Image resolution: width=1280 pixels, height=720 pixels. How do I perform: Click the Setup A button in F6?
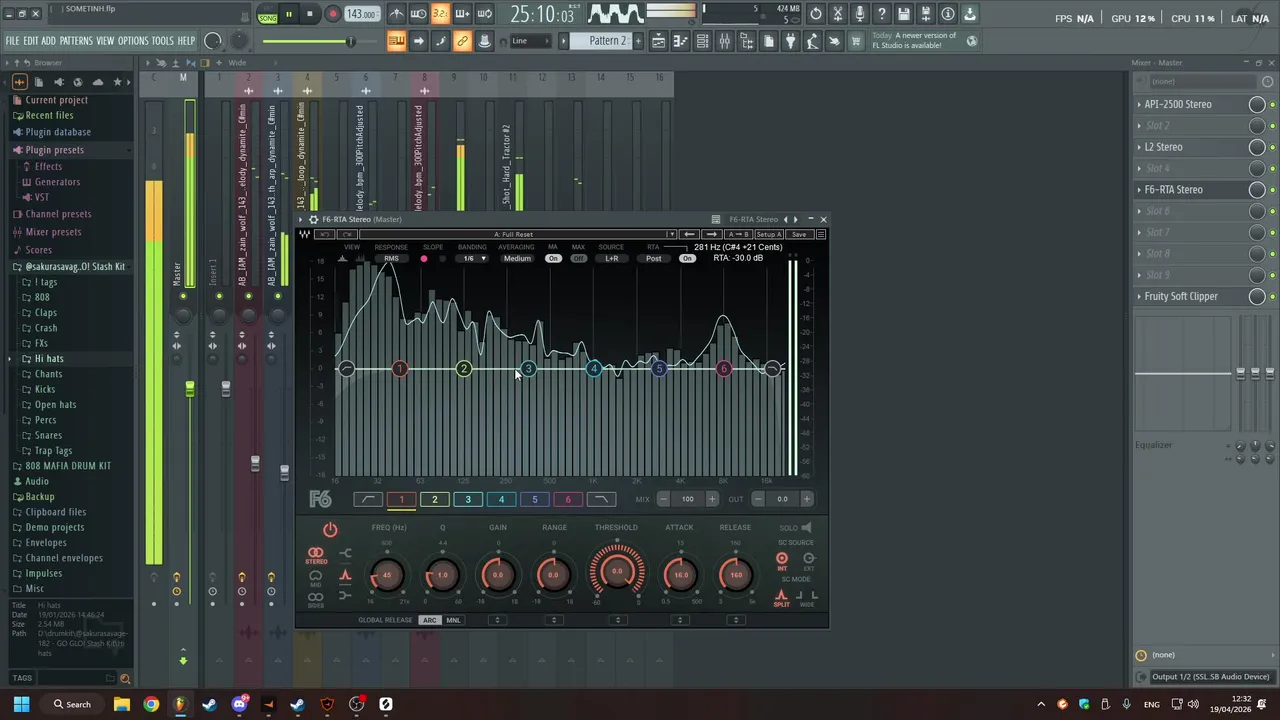(769, 234)
